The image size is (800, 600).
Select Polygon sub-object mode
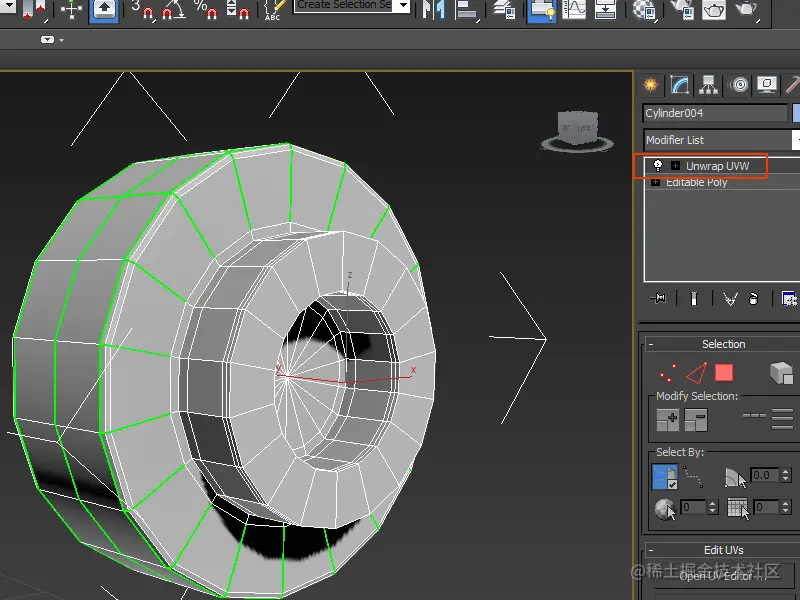(724, 373)
